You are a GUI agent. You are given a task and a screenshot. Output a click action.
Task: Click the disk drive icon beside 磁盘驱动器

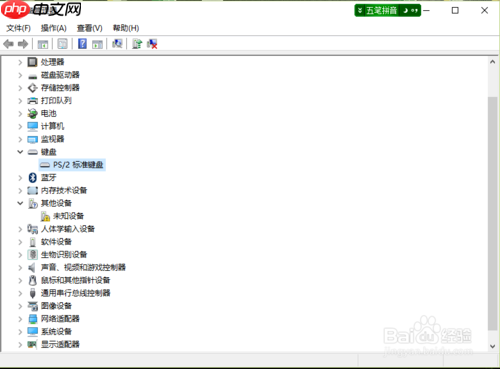32,76
